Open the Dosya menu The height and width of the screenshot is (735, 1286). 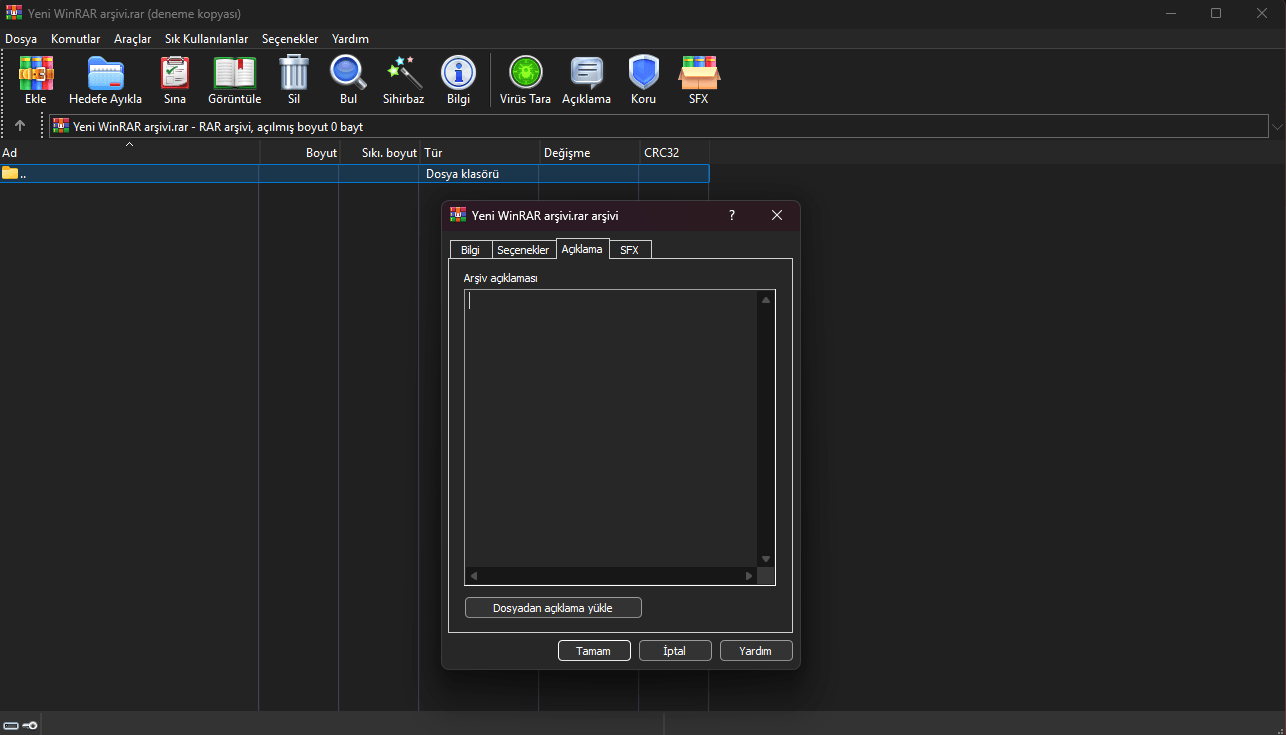21,39
